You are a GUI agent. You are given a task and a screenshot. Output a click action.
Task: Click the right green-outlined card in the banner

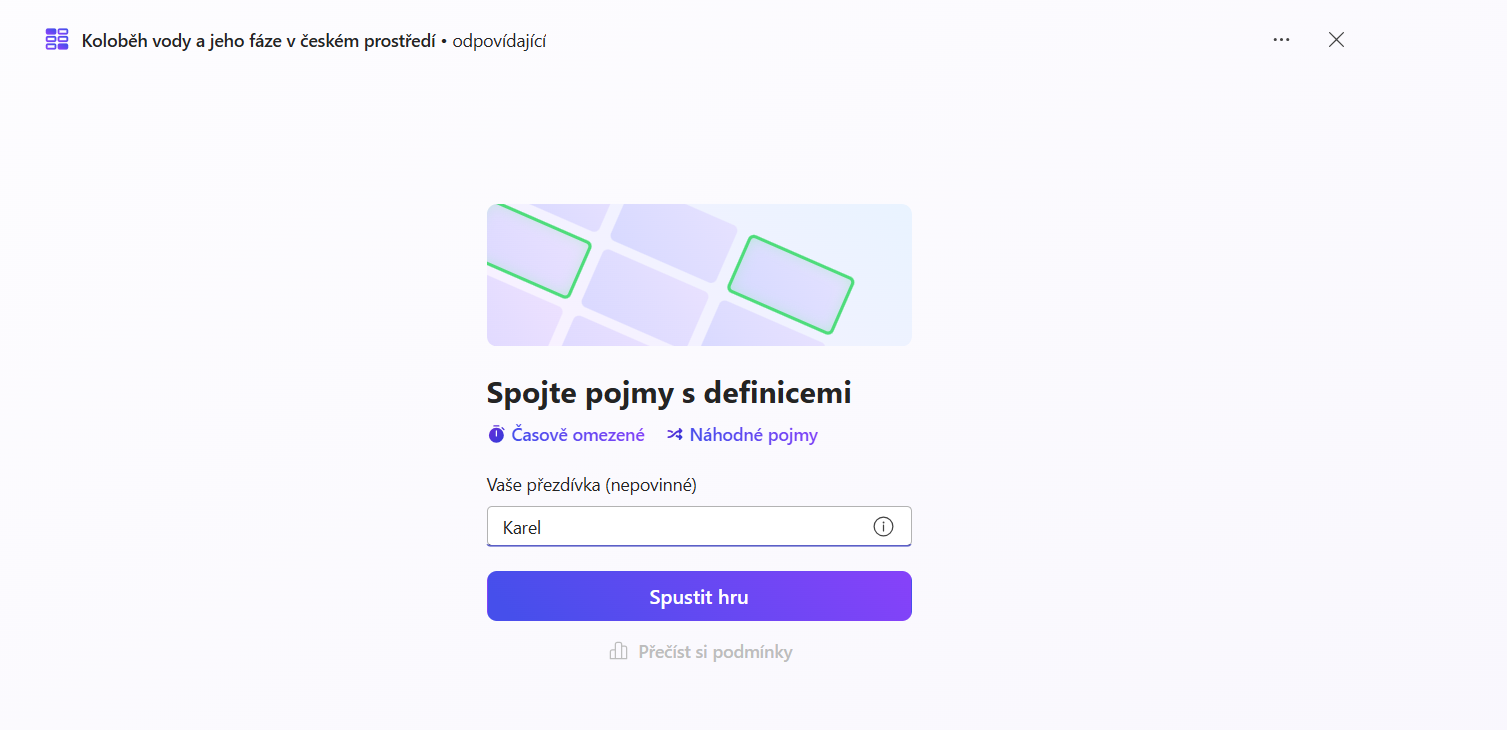coord(790,285)
